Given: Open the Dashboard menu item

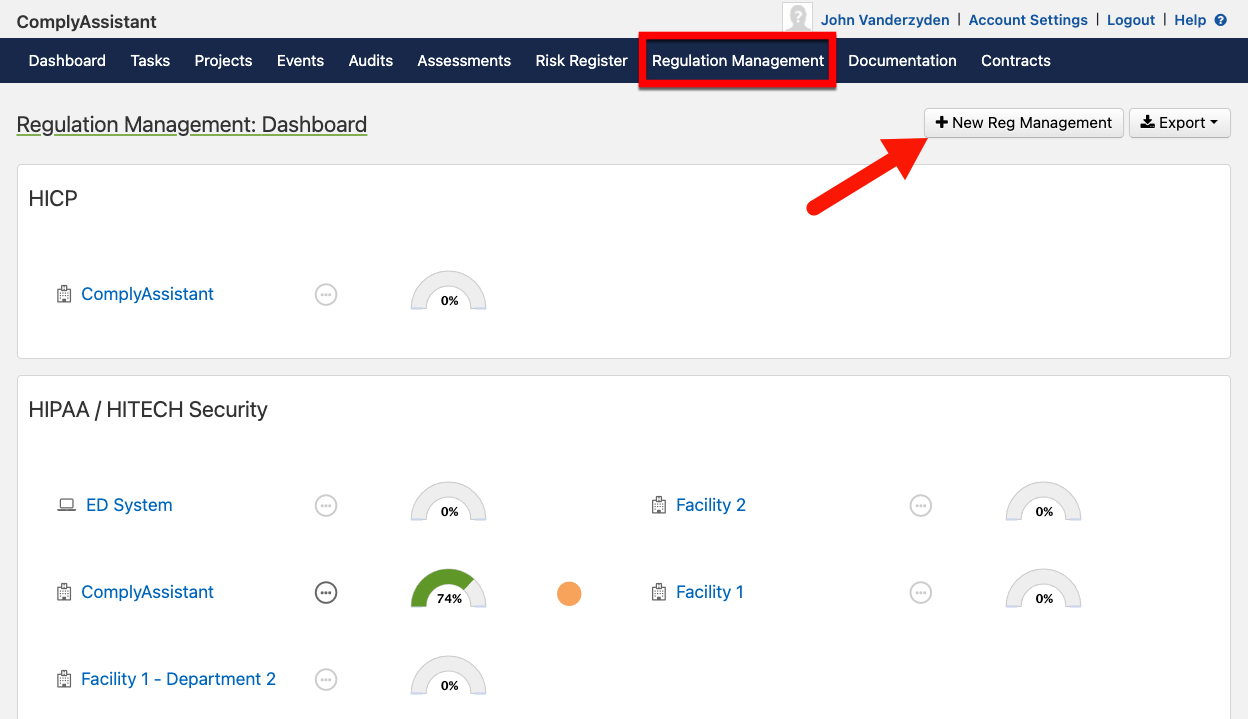Looking at the screenshot, I should (67, 61).
